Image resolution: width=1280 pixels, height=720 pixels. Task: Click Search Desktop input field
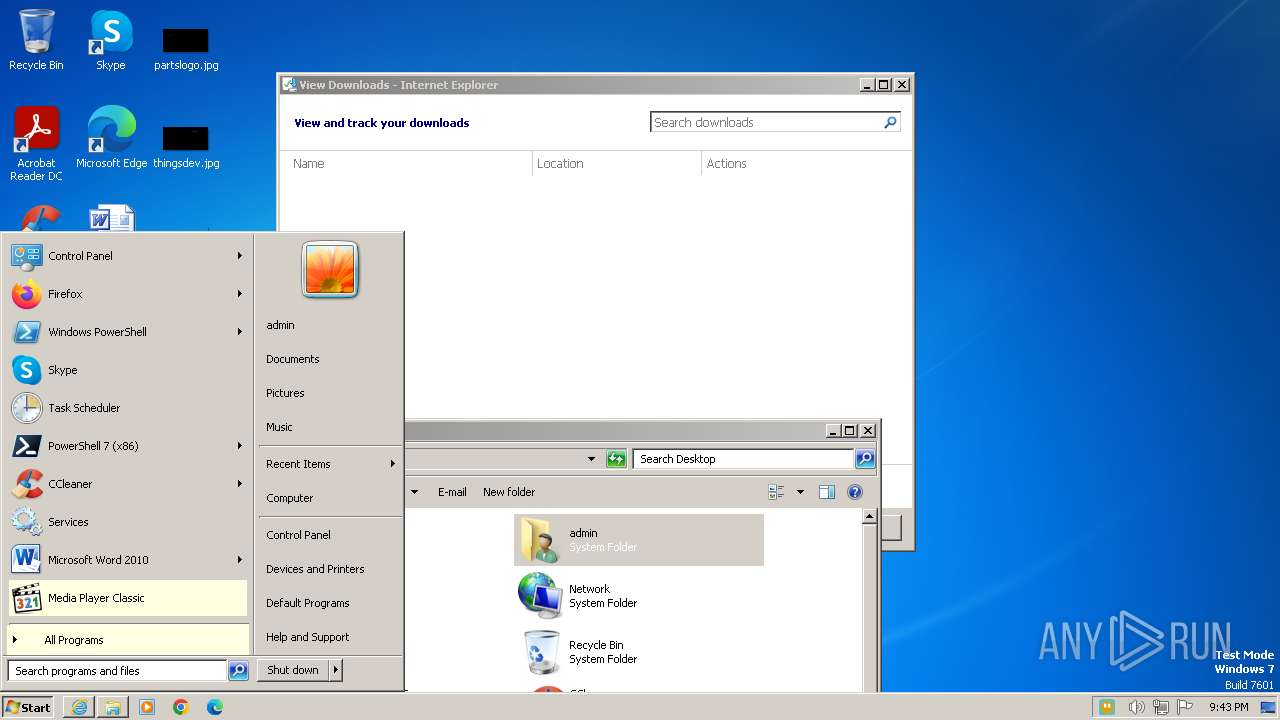coord(743,459)
